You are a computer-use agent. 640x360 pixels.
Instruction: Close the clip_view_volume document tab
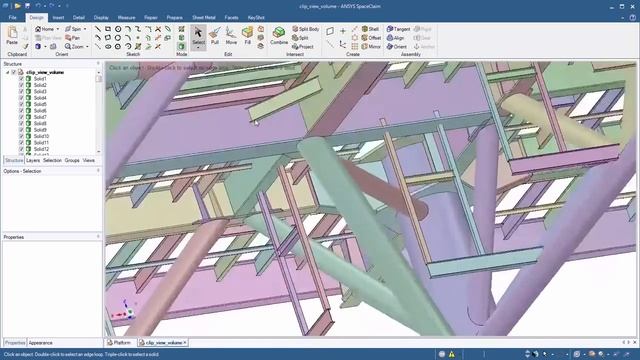click(x=185, y=343)
